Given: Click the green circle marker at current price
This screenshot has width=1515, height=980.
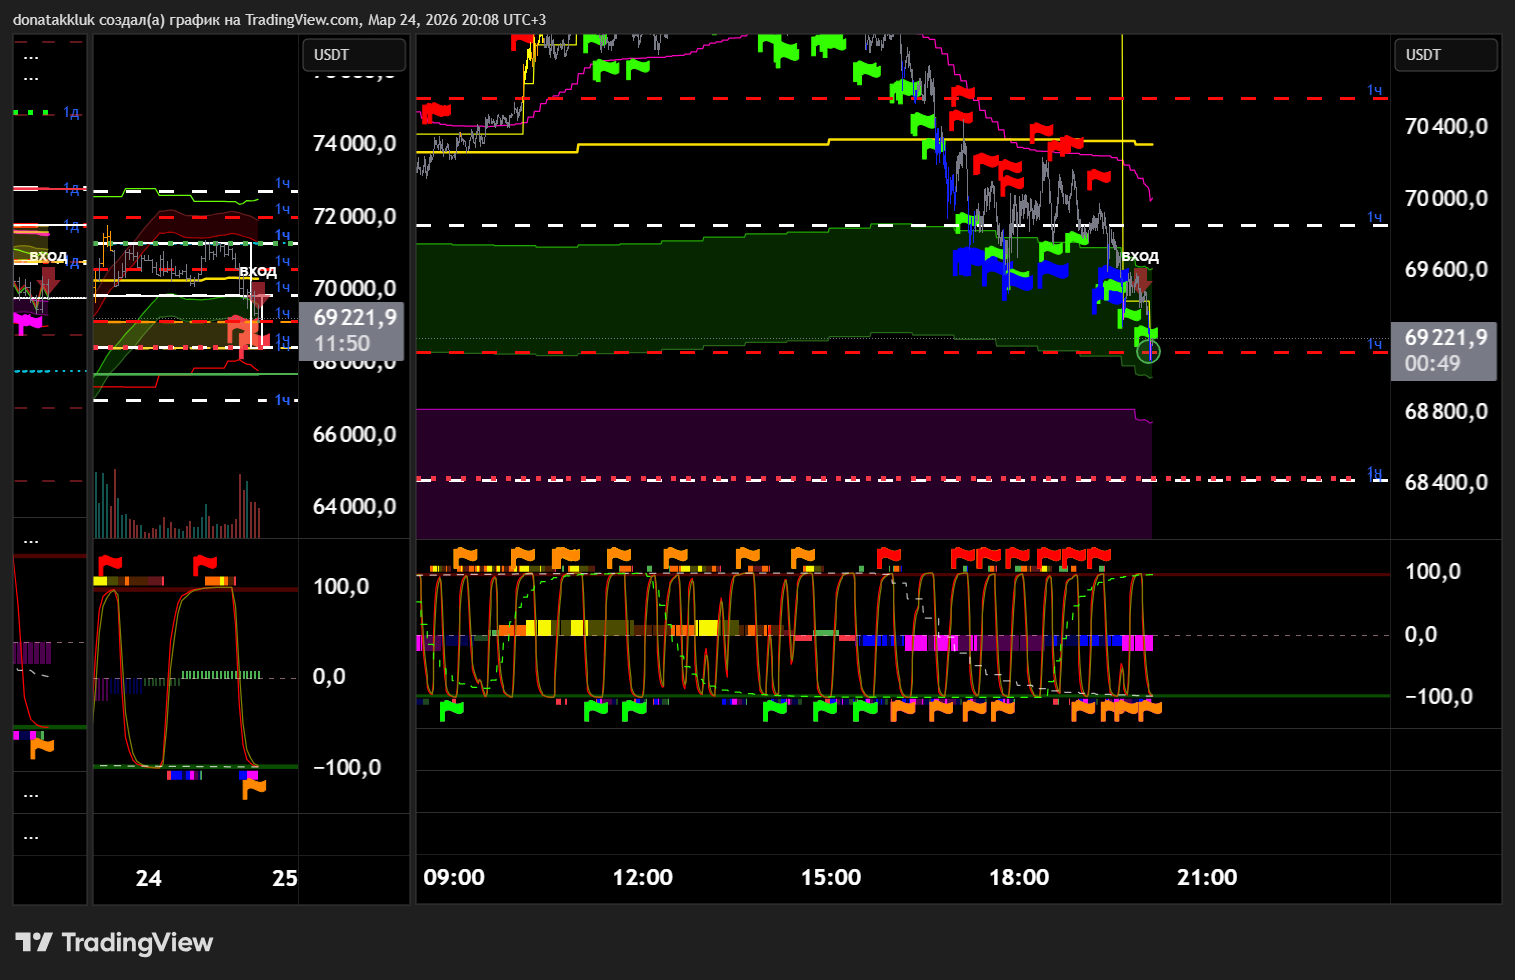Looking at the screenshot, I should (1149, 350).
